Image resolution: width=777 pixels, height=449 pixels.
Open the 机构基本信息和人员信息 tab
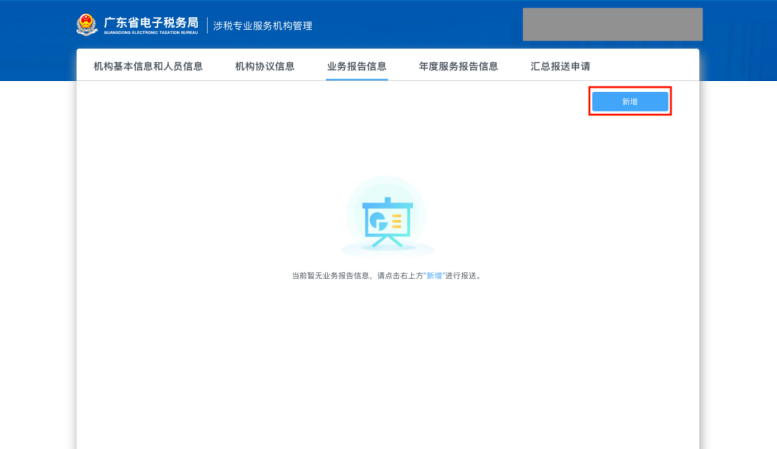(148, 66)
